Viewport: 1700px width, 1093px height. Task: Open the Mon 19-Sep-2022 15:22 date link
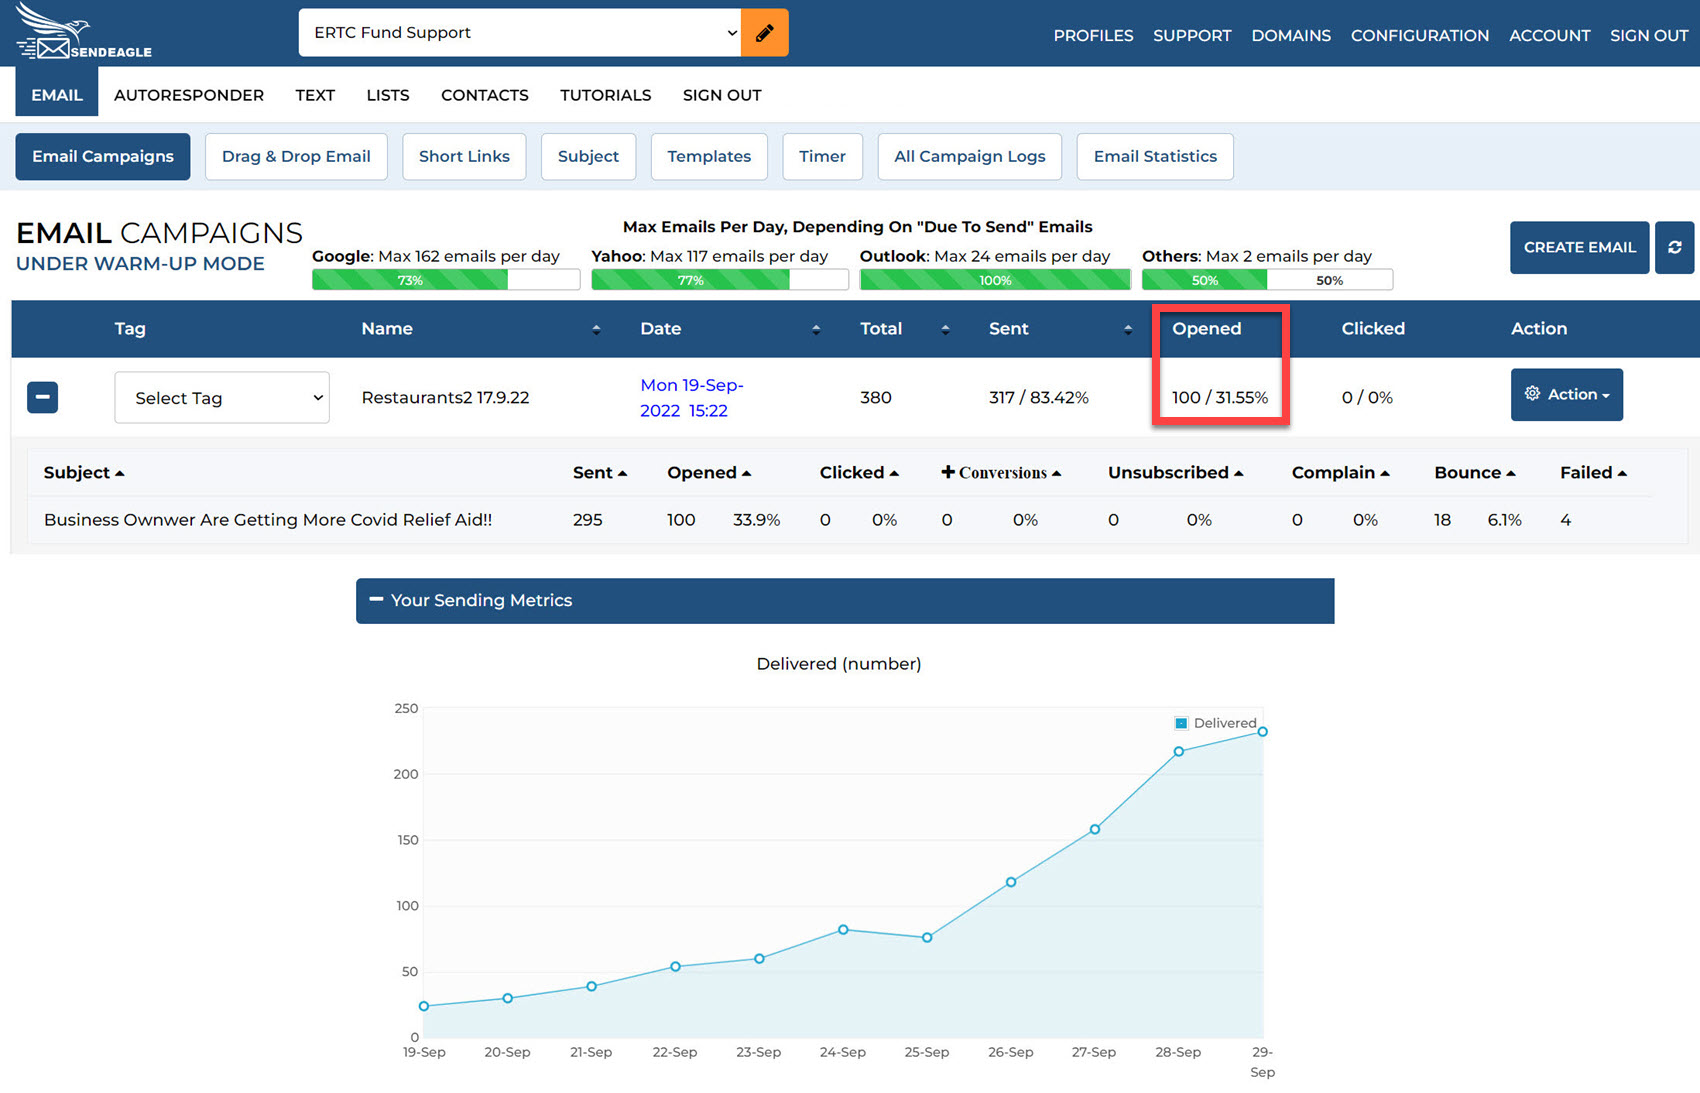pyautogui.click(x=691, y=398)
